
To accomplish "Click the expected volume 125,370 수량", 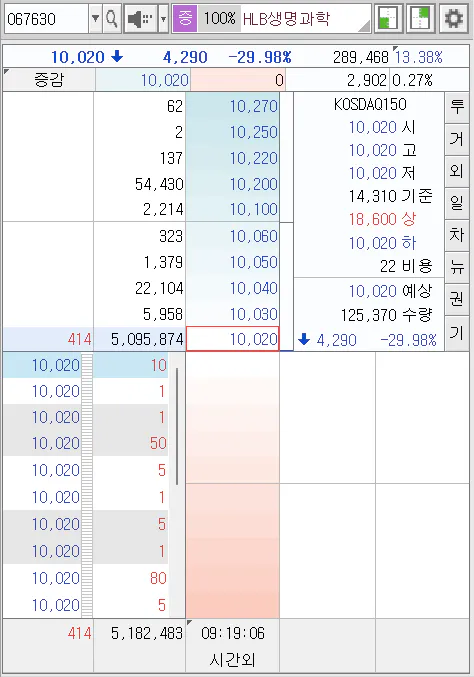I will click(386, 315).
